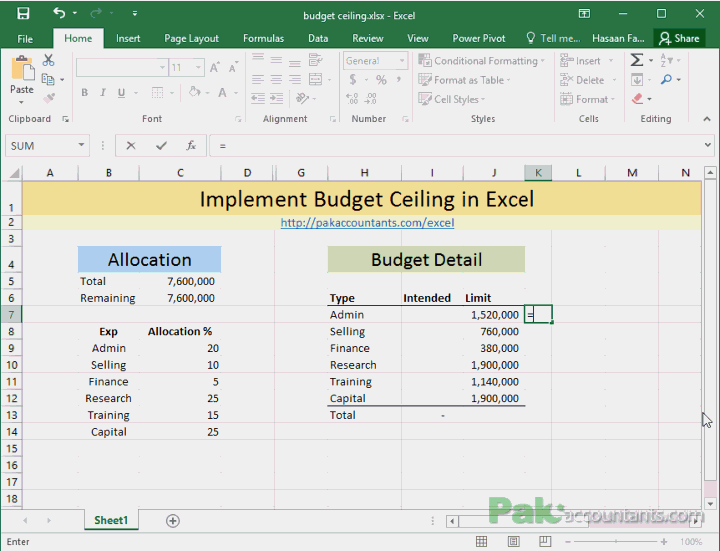720x551 pixels.
Task: Click the Increase Font Size icon
Action: [214, 68]
